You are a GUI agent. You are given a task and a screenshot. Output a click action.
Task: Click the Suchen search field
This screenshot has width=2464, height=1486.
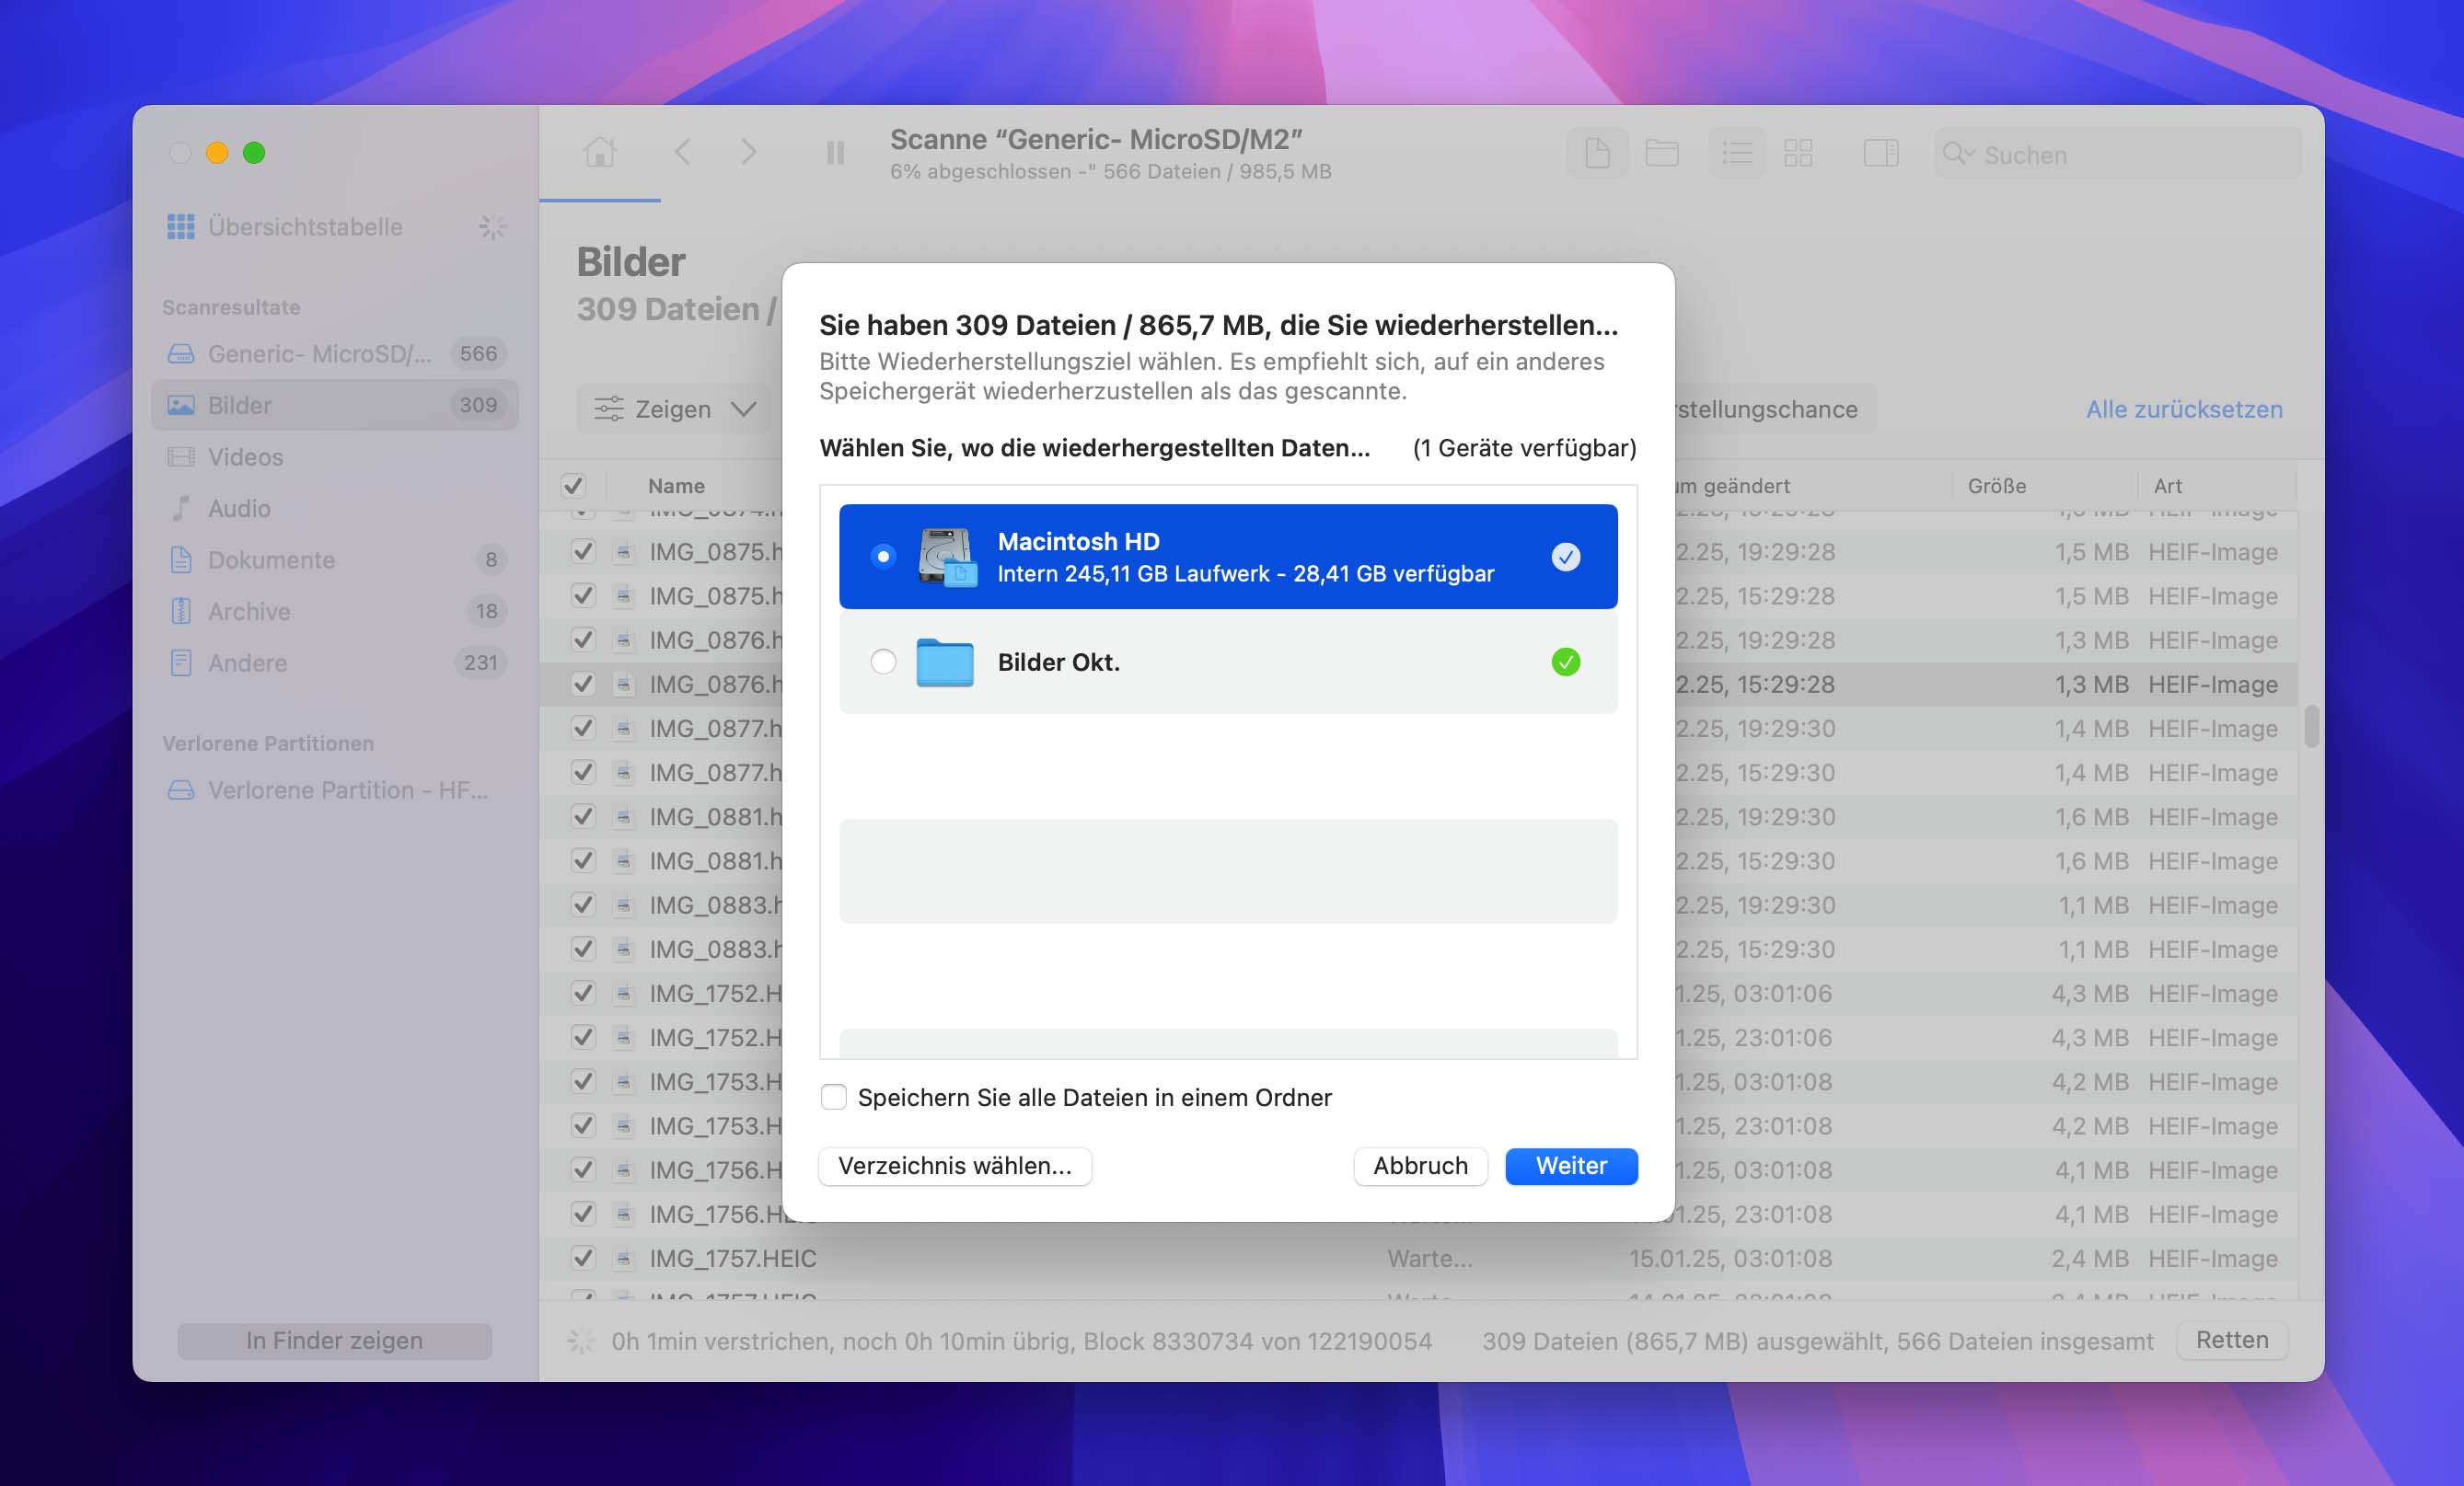click(x=2118, y=154)
